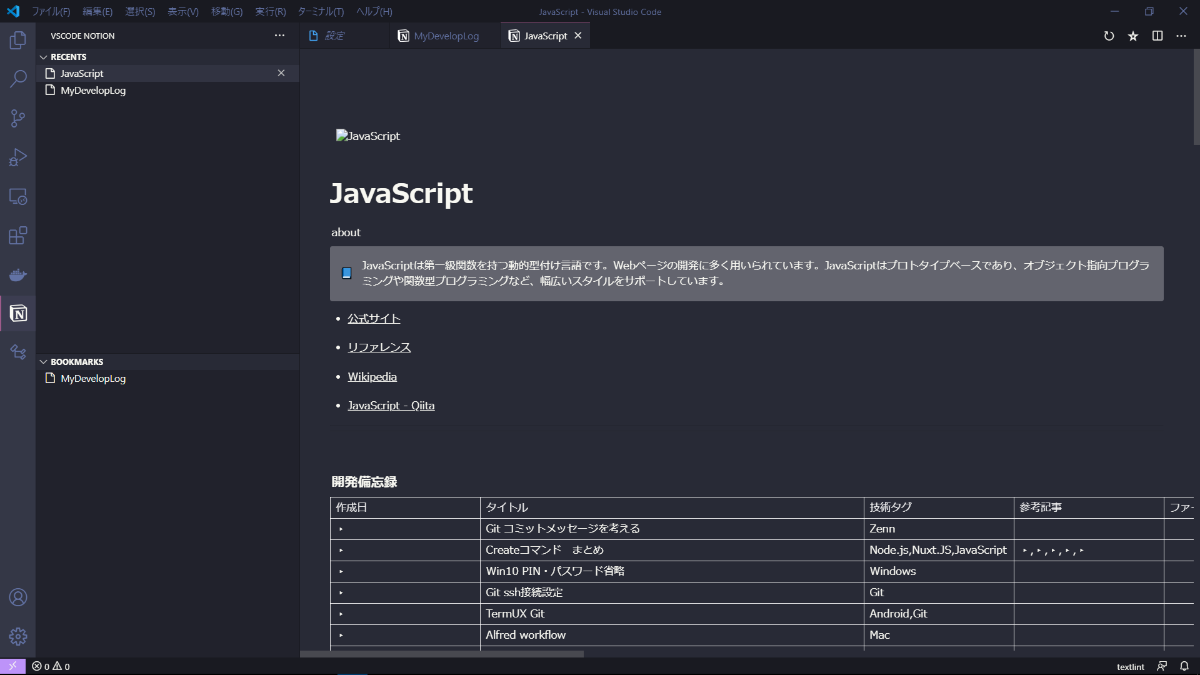This screenshot has height=675, width=1200.
Task: Open the Manage settings gear
Action: pos(18,636)
